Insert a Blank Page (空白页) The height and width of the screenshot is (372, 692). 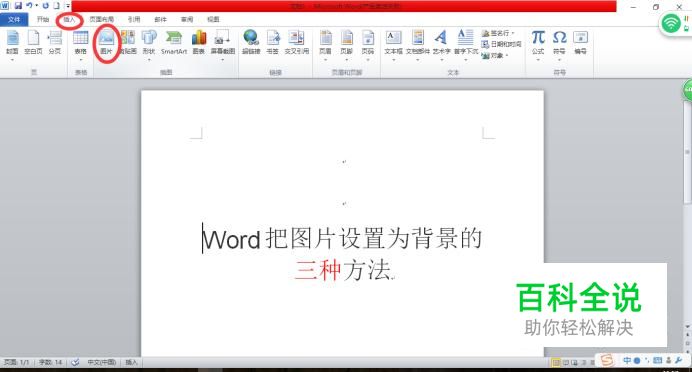(33, 42)
